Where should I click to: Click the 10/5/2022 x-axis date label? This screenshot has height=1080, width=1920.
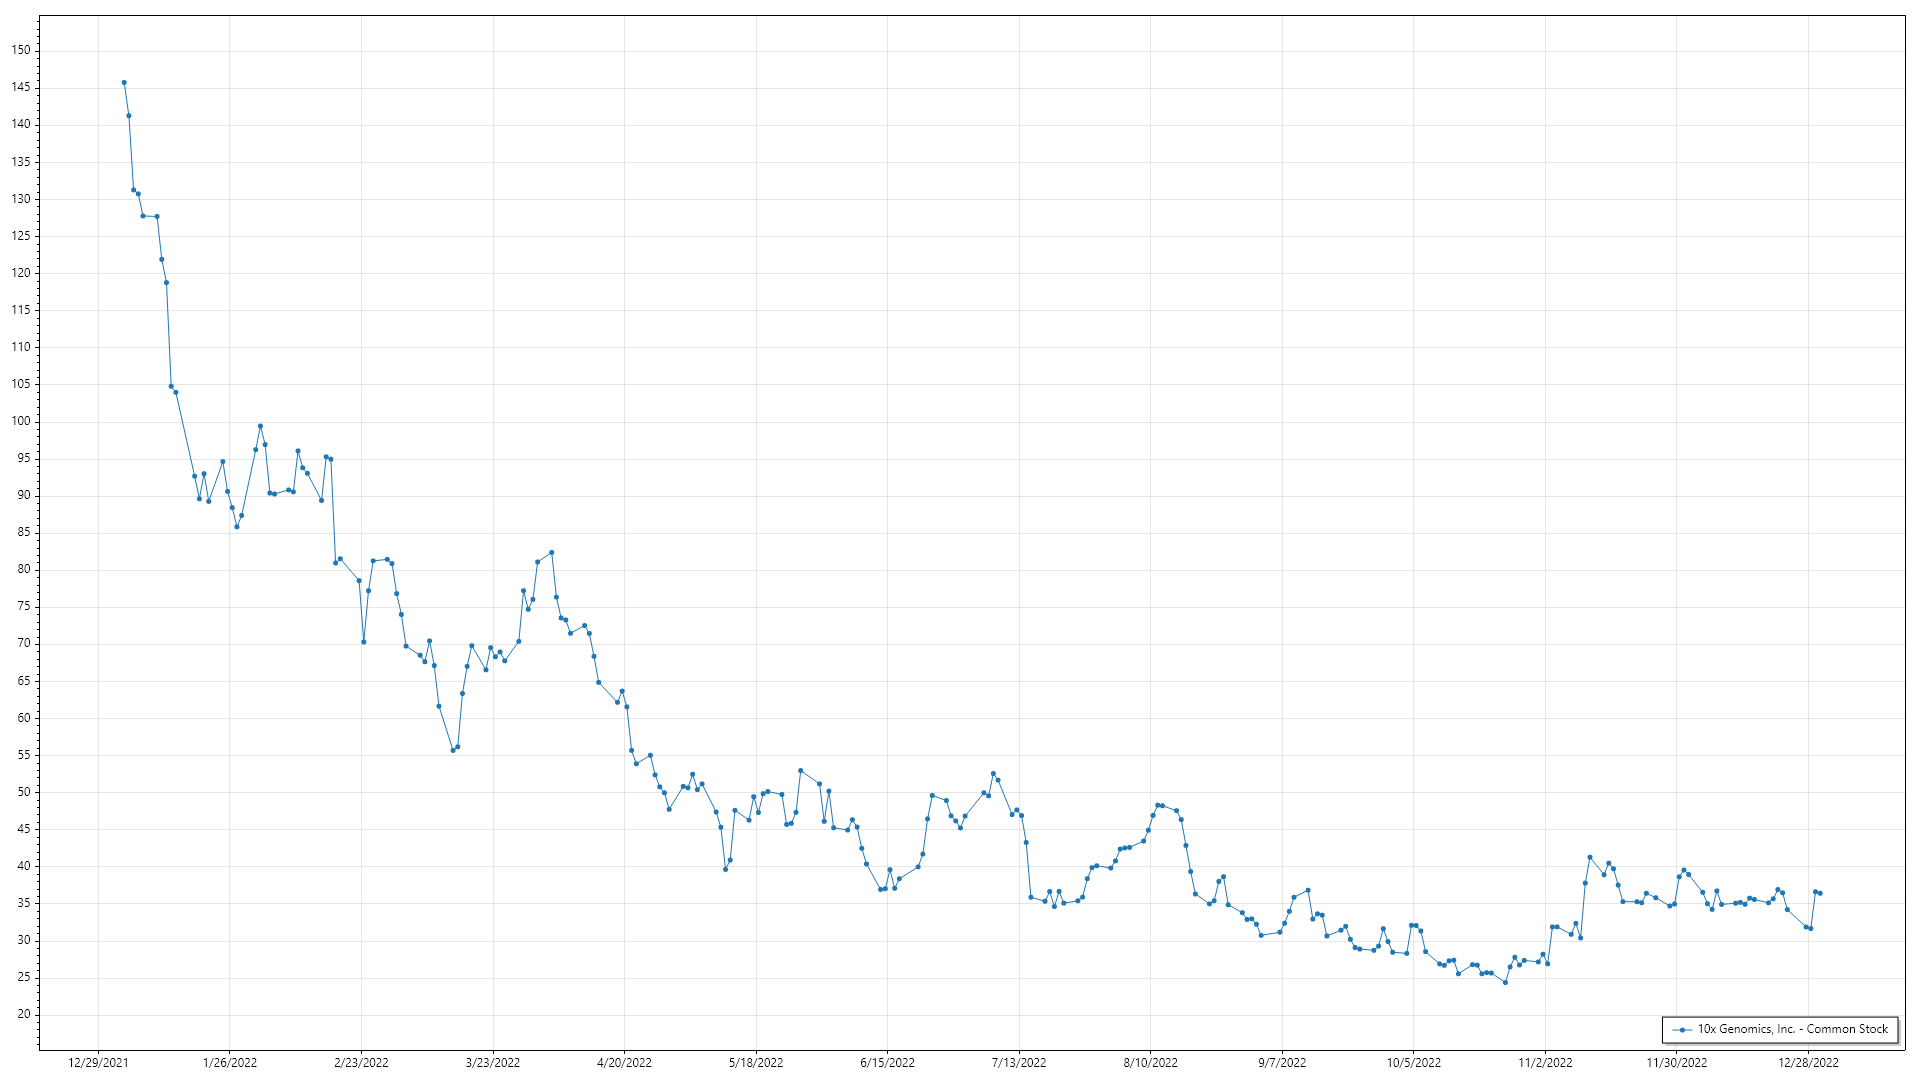(1413, 1062)
